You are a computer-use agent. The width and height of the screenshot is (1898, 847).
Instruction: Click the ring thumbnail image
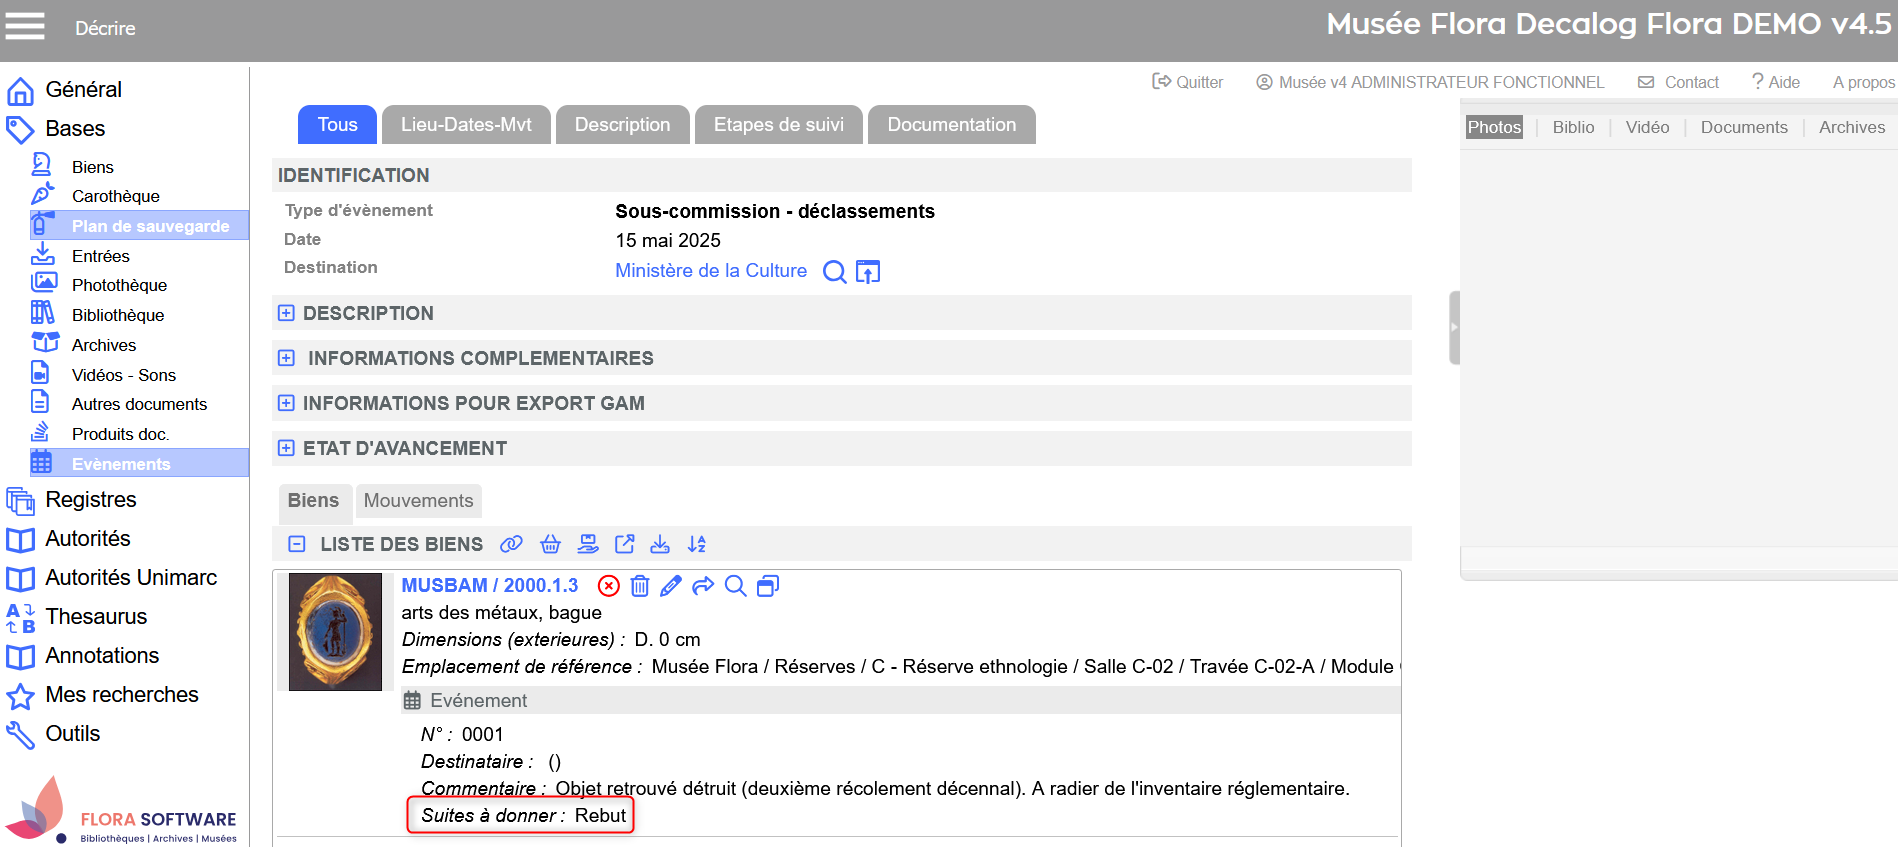click(335, 632)
